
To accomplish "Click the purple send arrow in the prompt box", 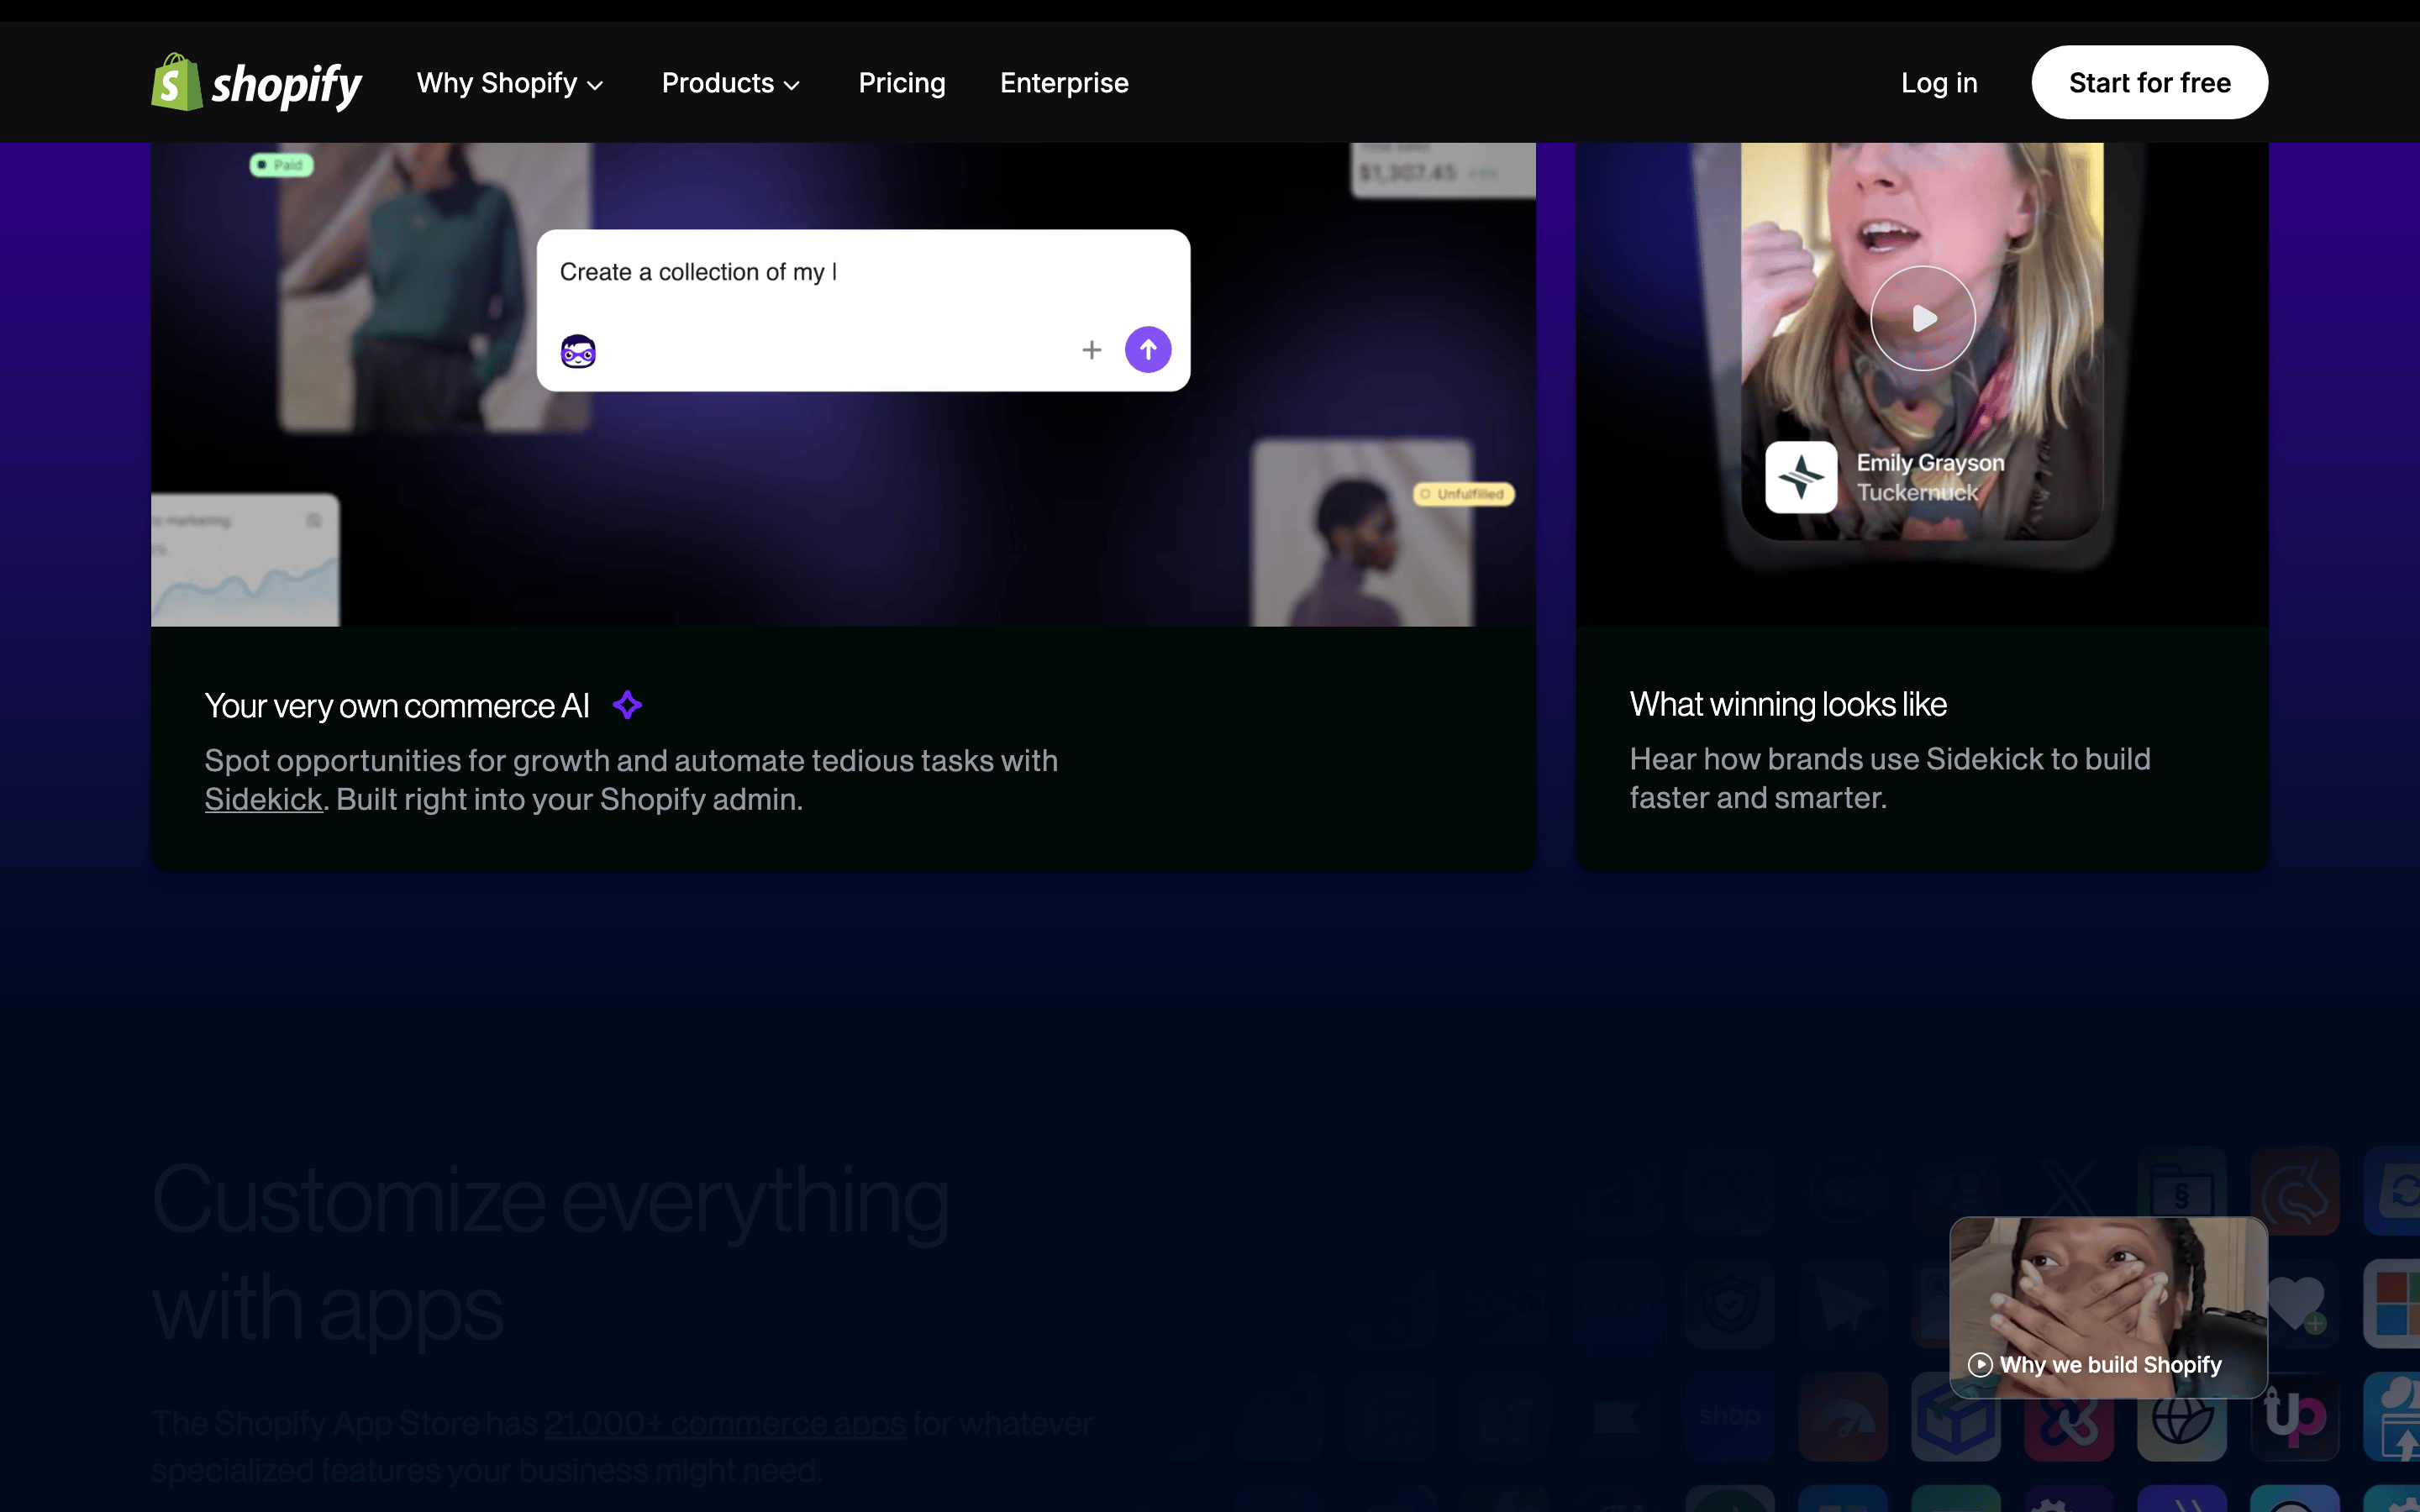I will click(x=1148, y=350).
